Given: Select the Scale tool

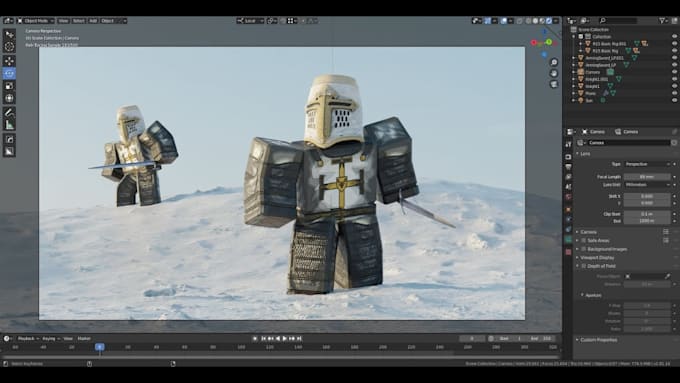Looking at the screenshot, I should tap(9, 86).
